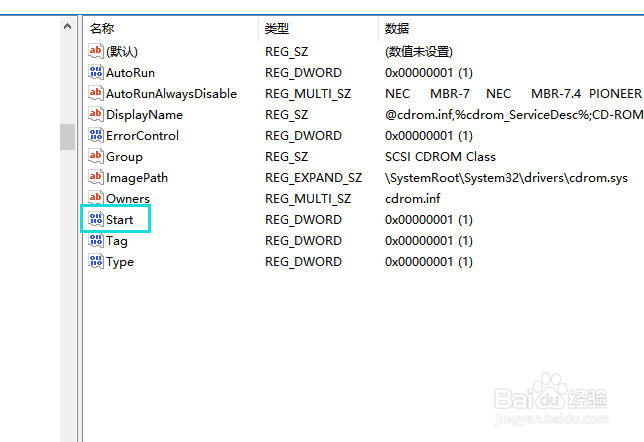Click the 0x00000001 data in Tag row

point(429,241)
